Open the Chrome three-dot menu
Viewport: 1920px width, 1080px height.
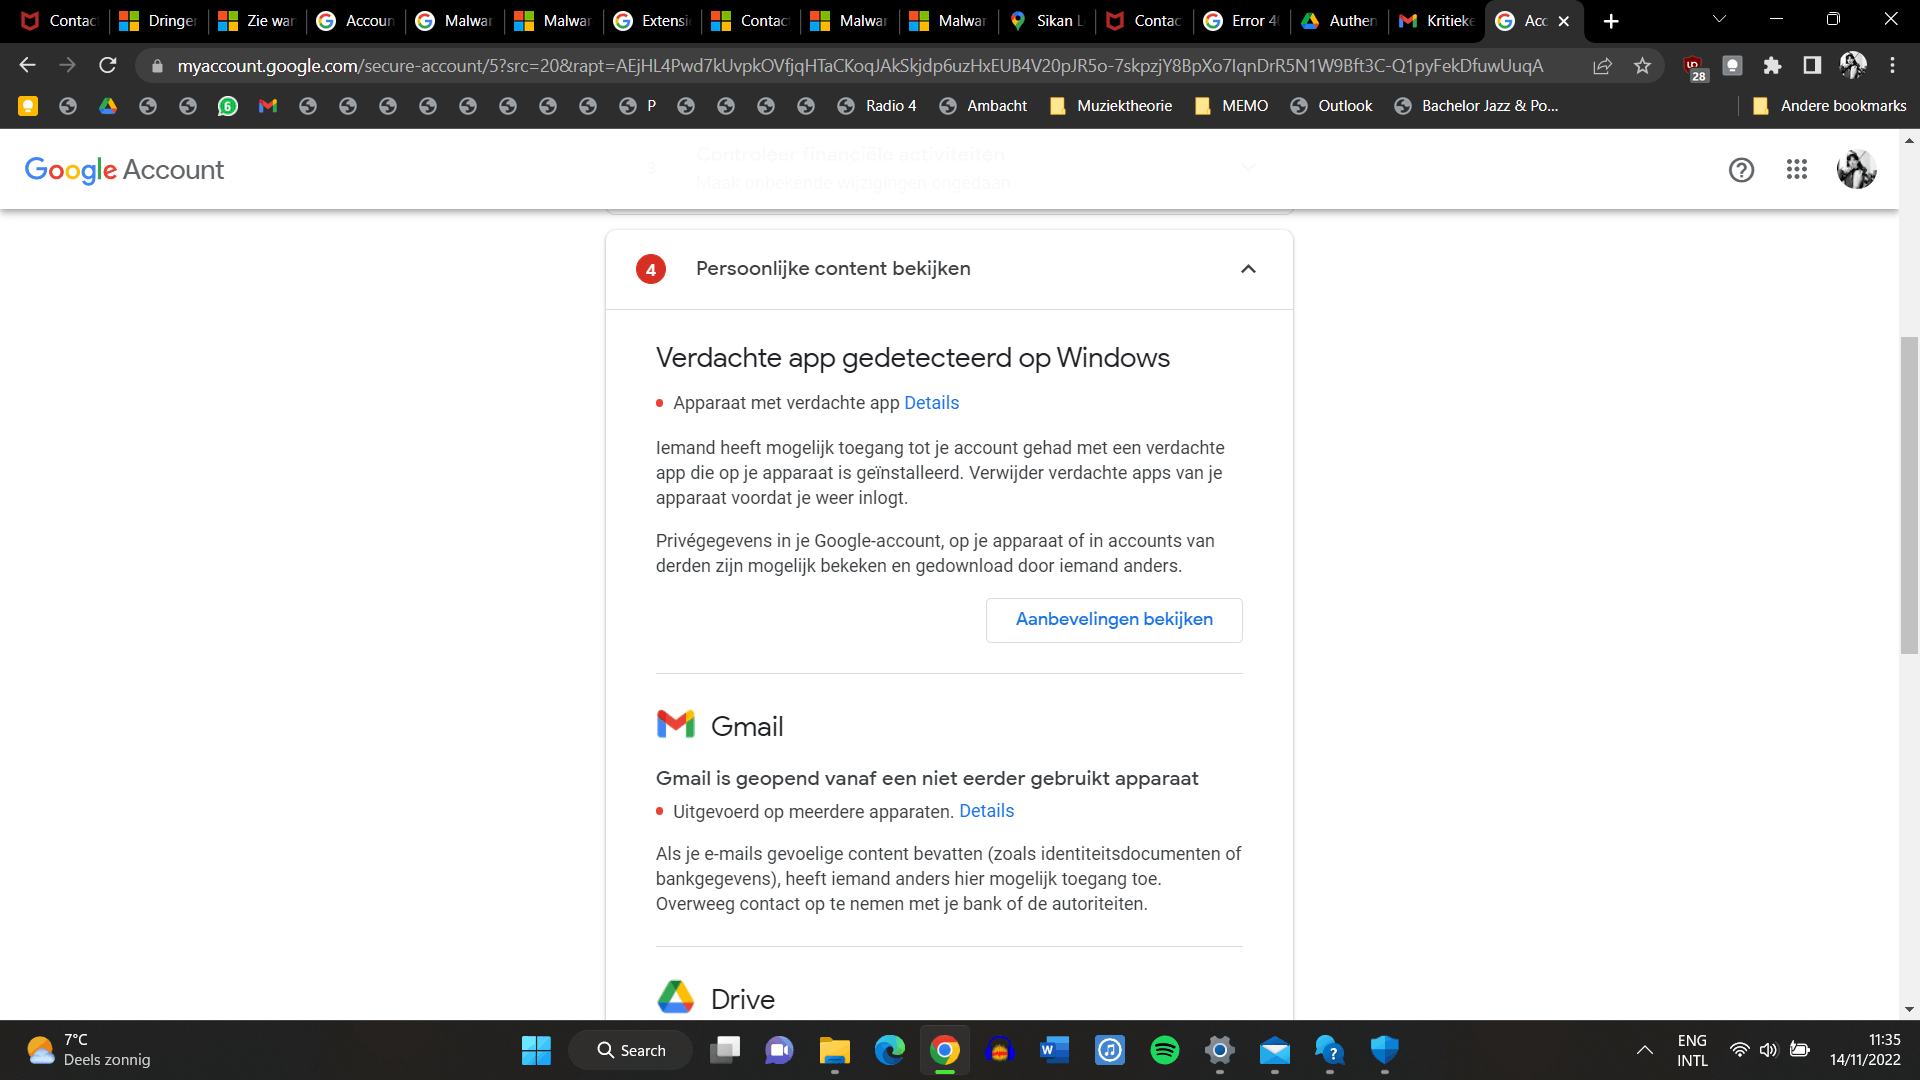(1892, 66)
